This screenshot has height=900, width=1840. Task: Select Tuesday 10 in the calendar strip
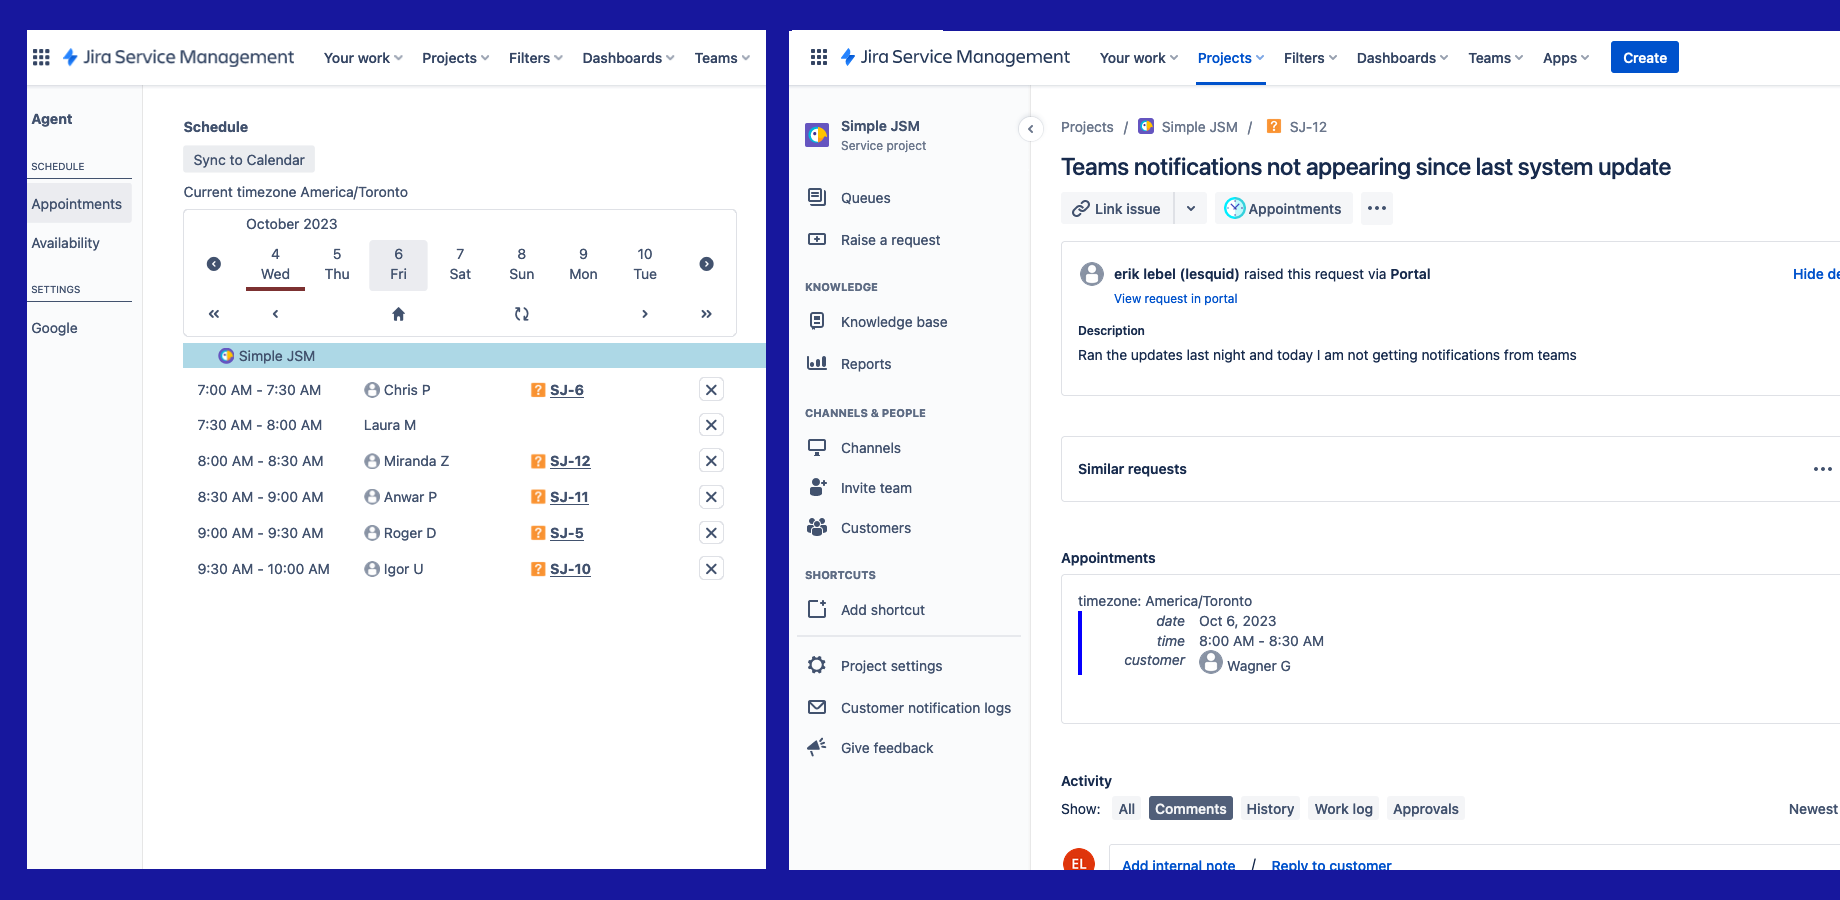(645, 265)
